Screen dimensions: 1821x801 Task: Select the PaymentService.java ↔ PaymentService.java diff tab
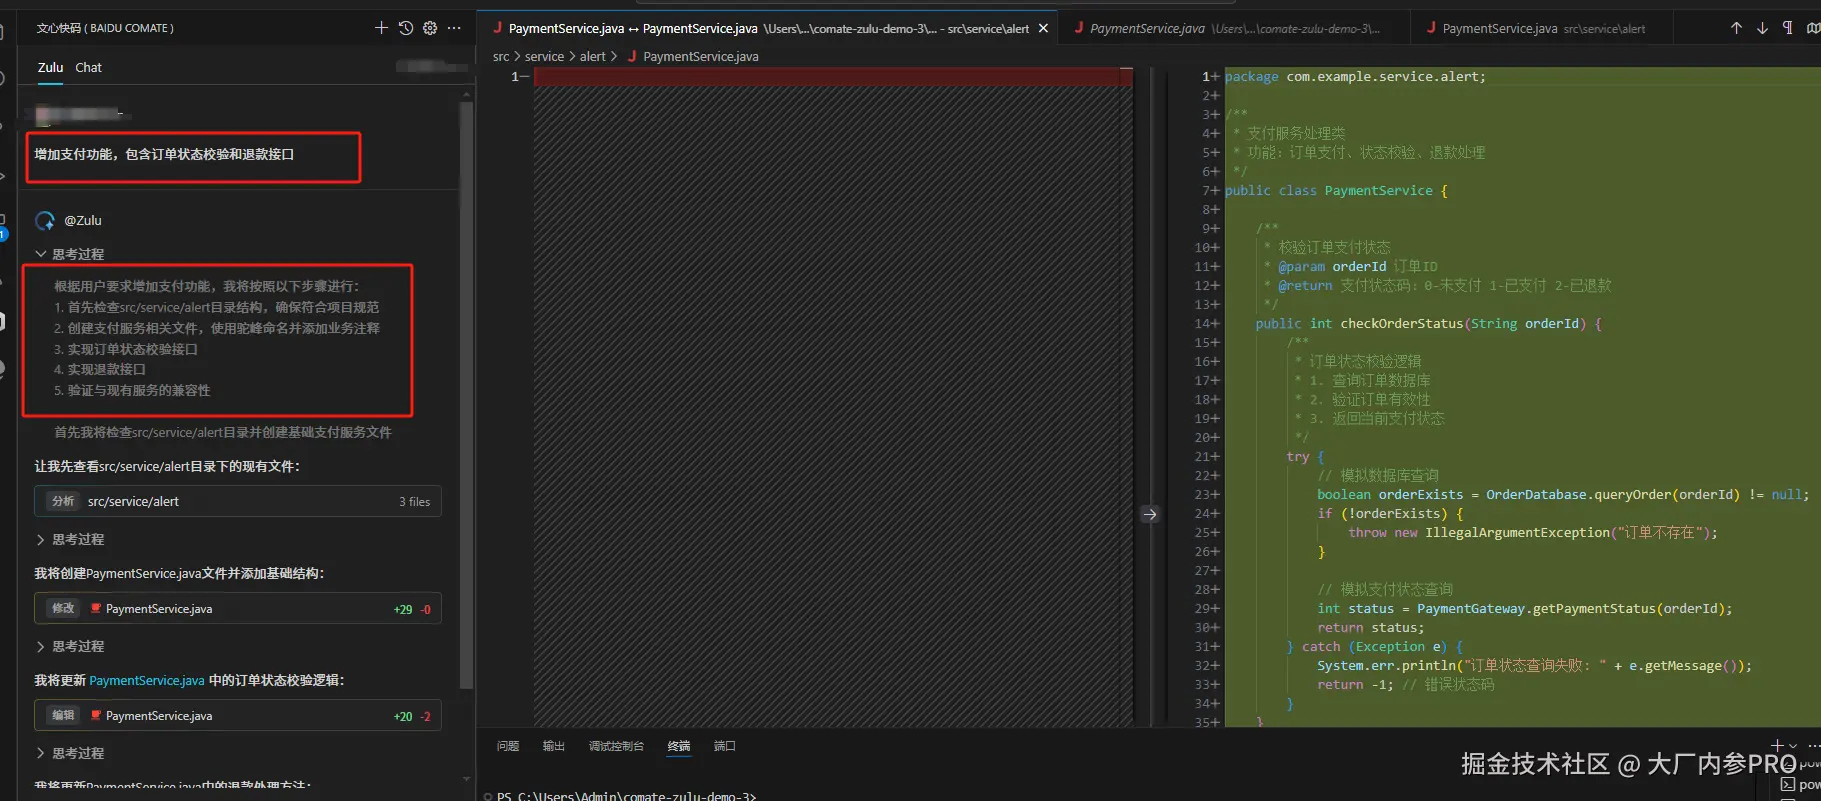click(769, 28)
